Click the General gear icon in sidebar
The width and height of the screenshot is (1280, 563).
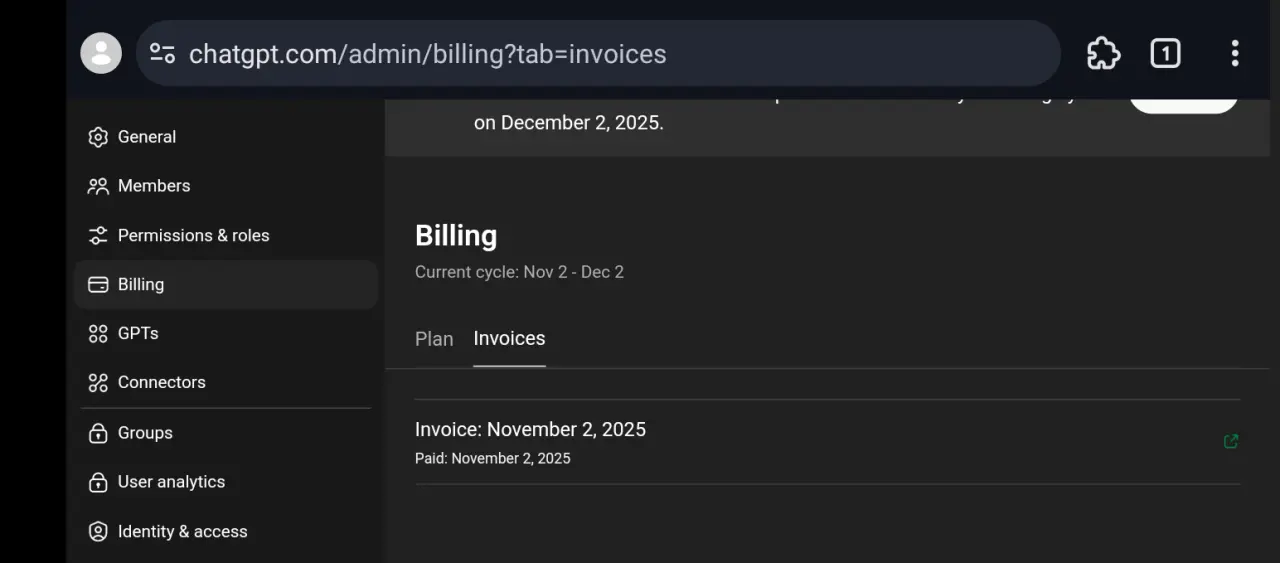tap(98, 137)
